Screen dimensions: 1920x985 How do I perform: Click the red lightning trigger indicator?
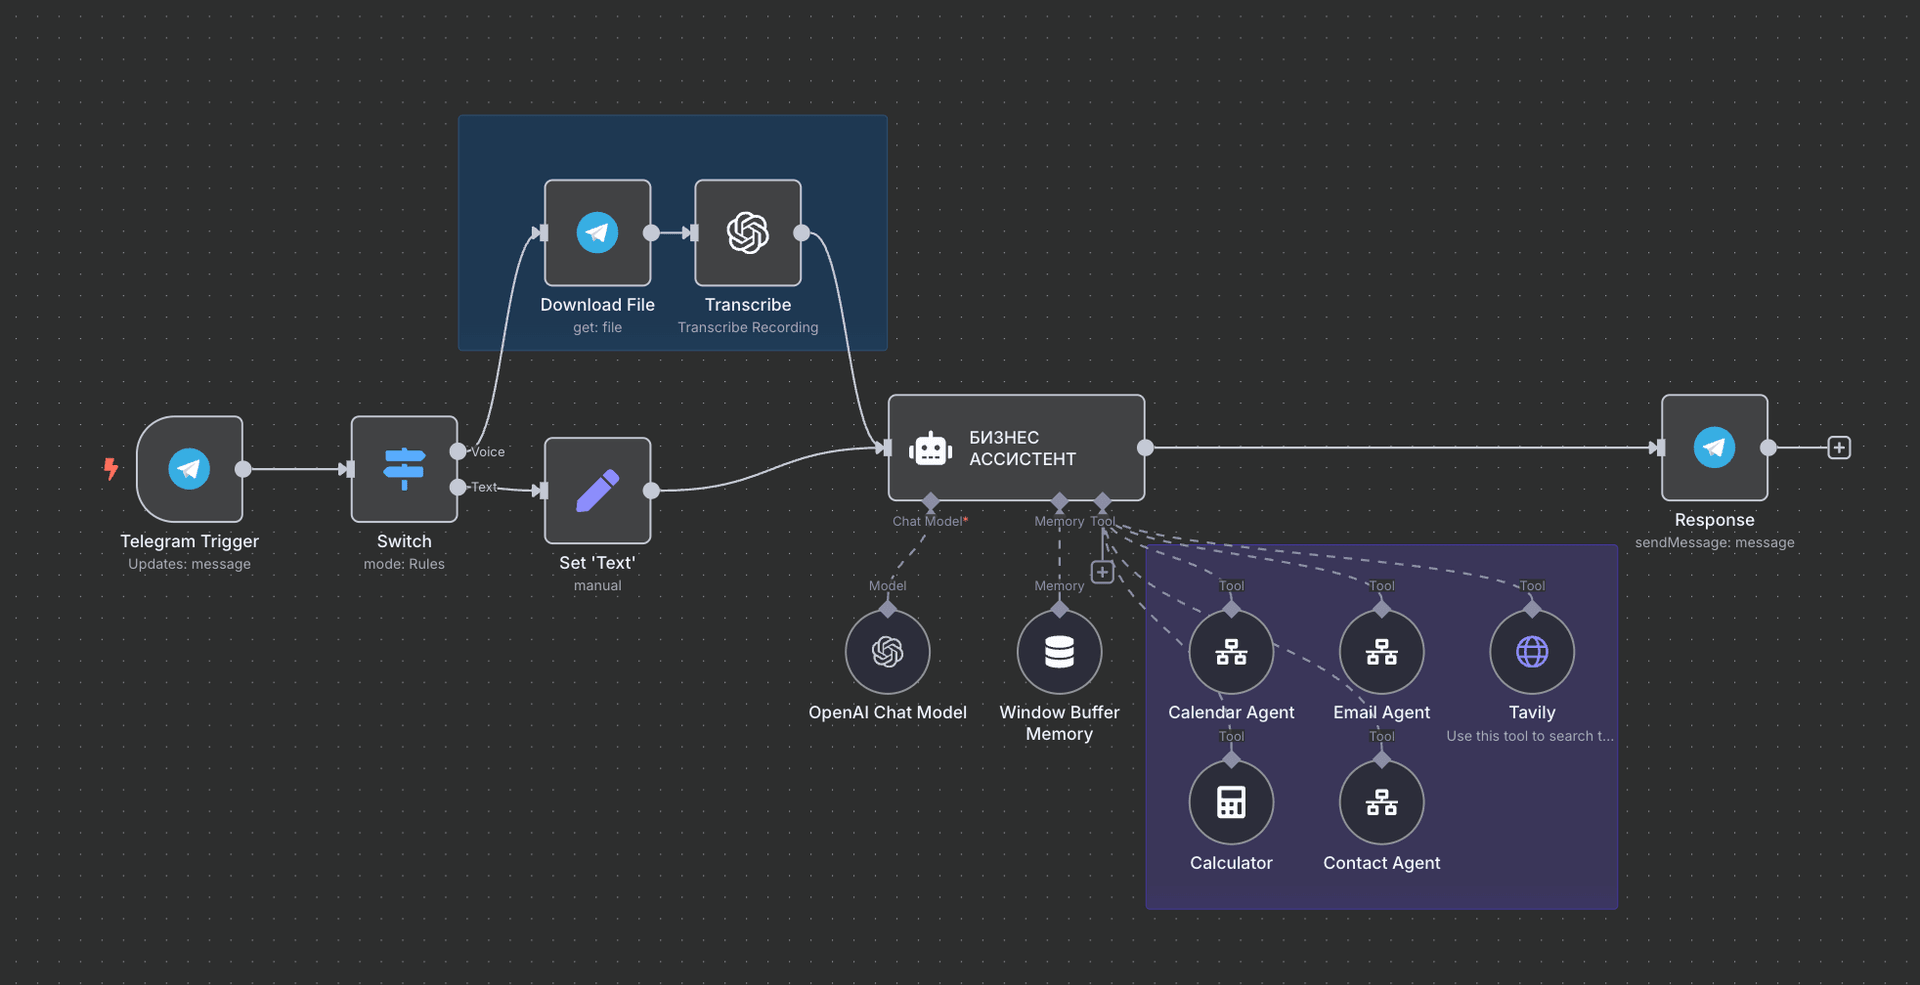pos(110,468)
